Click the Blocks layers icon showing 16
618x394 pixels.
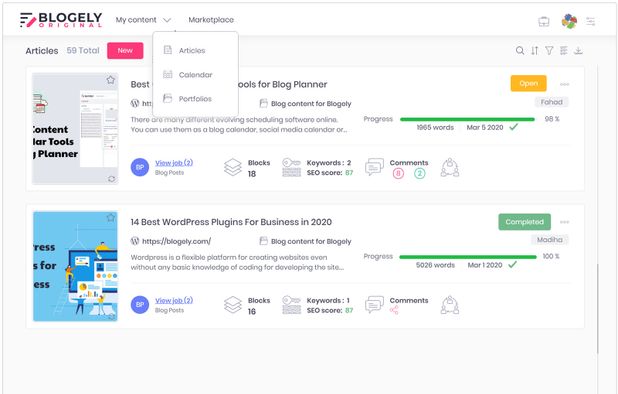pos(233,305)
